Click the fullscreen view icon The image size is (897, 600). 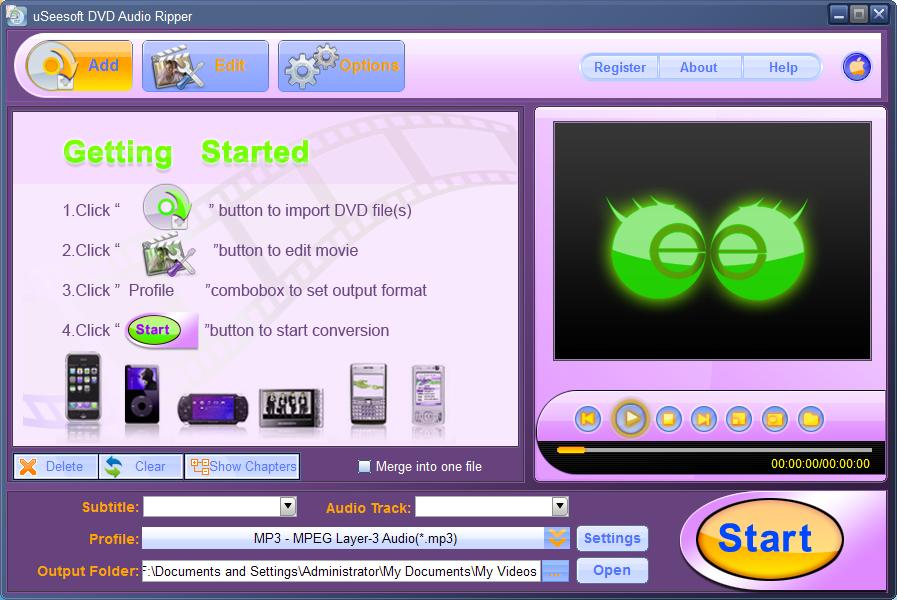(739, 419)
